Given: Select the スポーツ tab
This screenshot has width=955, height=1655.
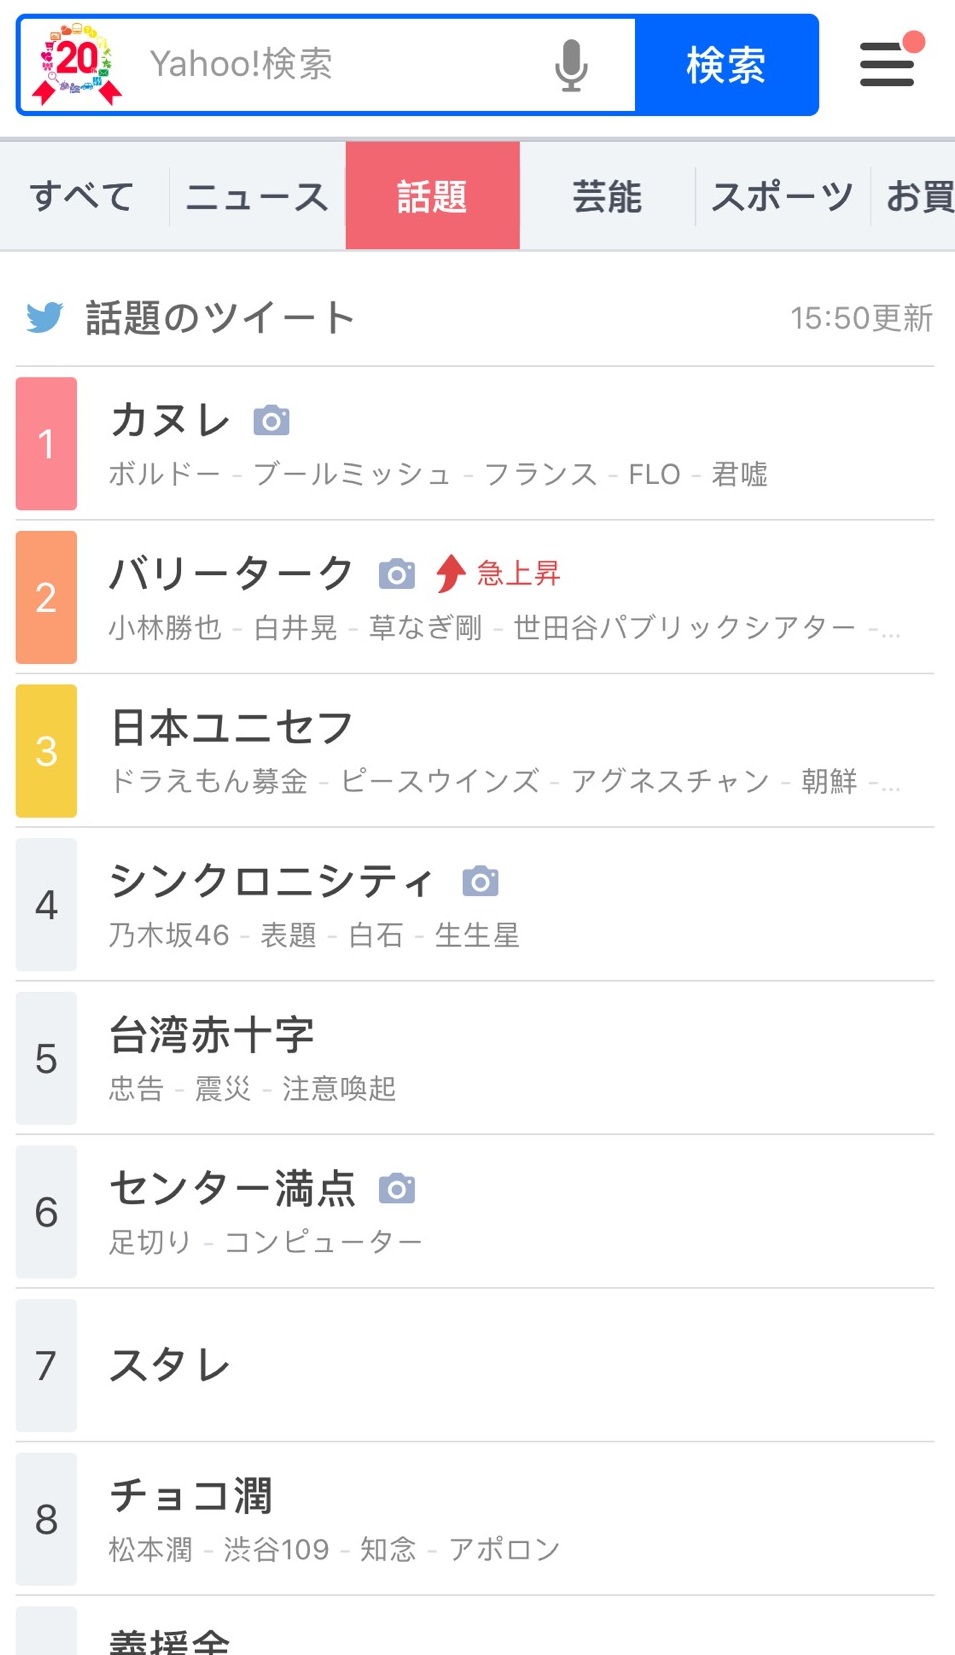Looking at the screenshot, I should coord(782,196).
